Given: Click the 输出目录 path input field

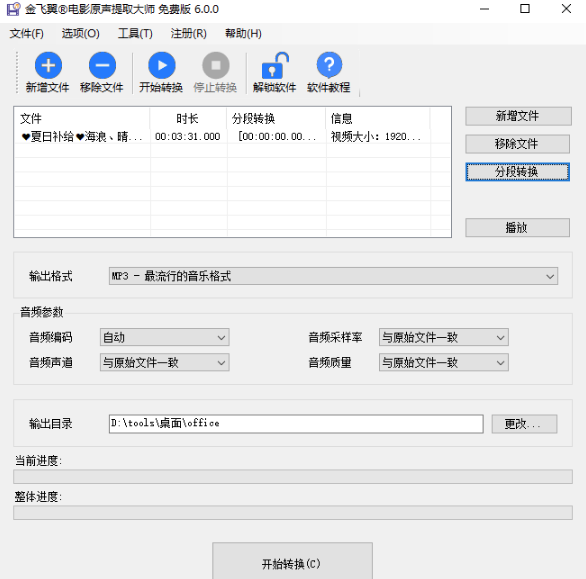Looking at the screenshot, I should 296,424.
